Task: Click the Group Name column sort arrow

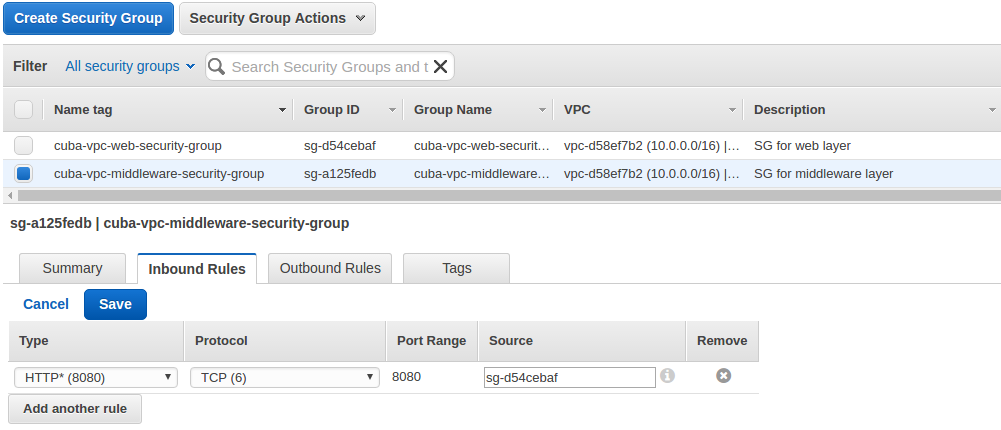Action: pos(542,110)
